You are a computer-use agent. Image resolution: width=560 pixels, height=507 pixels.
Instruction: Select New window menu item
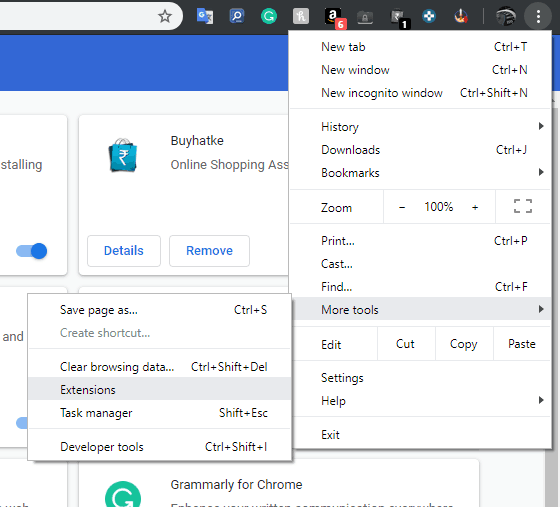[421, 70]
